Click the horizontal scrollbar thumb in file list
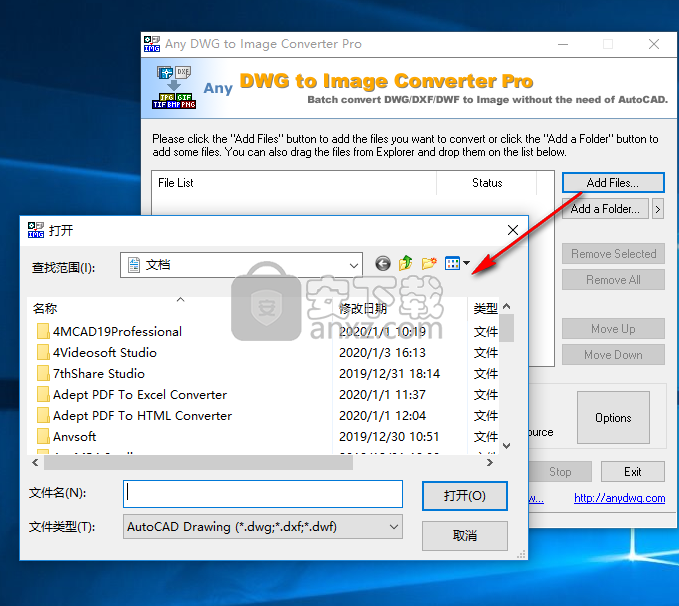The height and width of the screenshot is (606, 679). [198, 463]
